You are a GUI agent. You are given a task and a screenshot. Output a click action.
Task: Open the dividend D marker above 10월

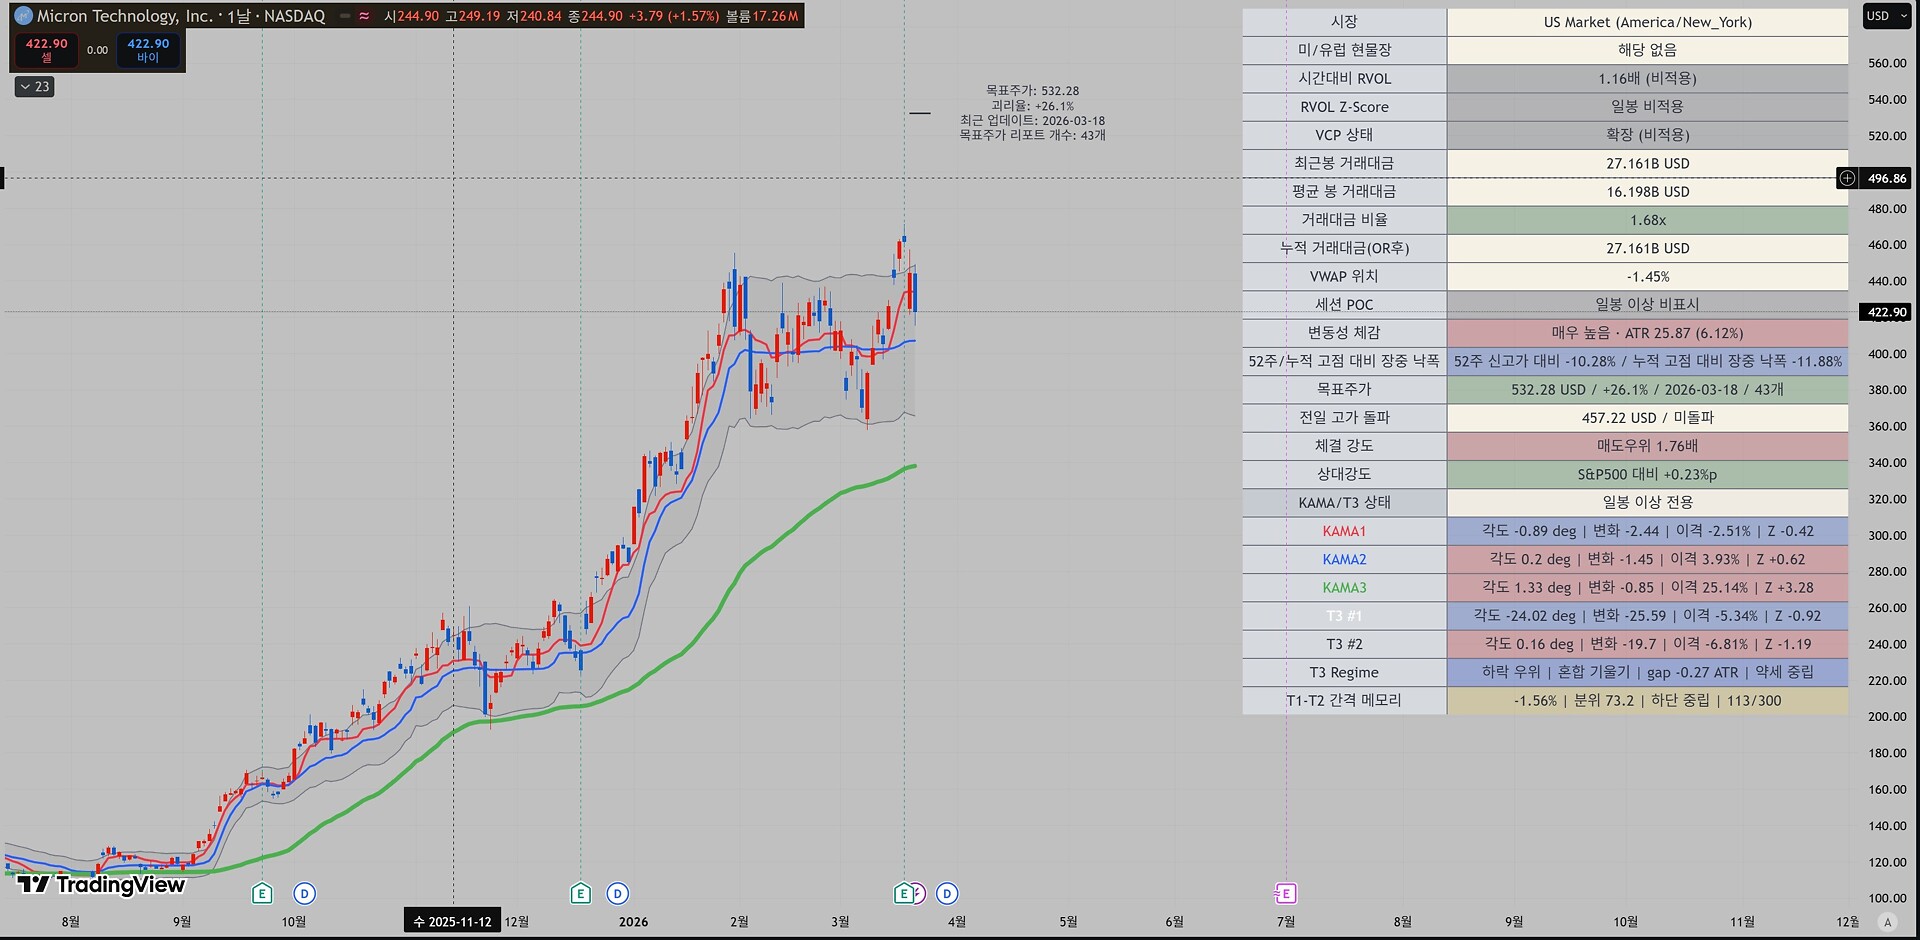point(305,893)
